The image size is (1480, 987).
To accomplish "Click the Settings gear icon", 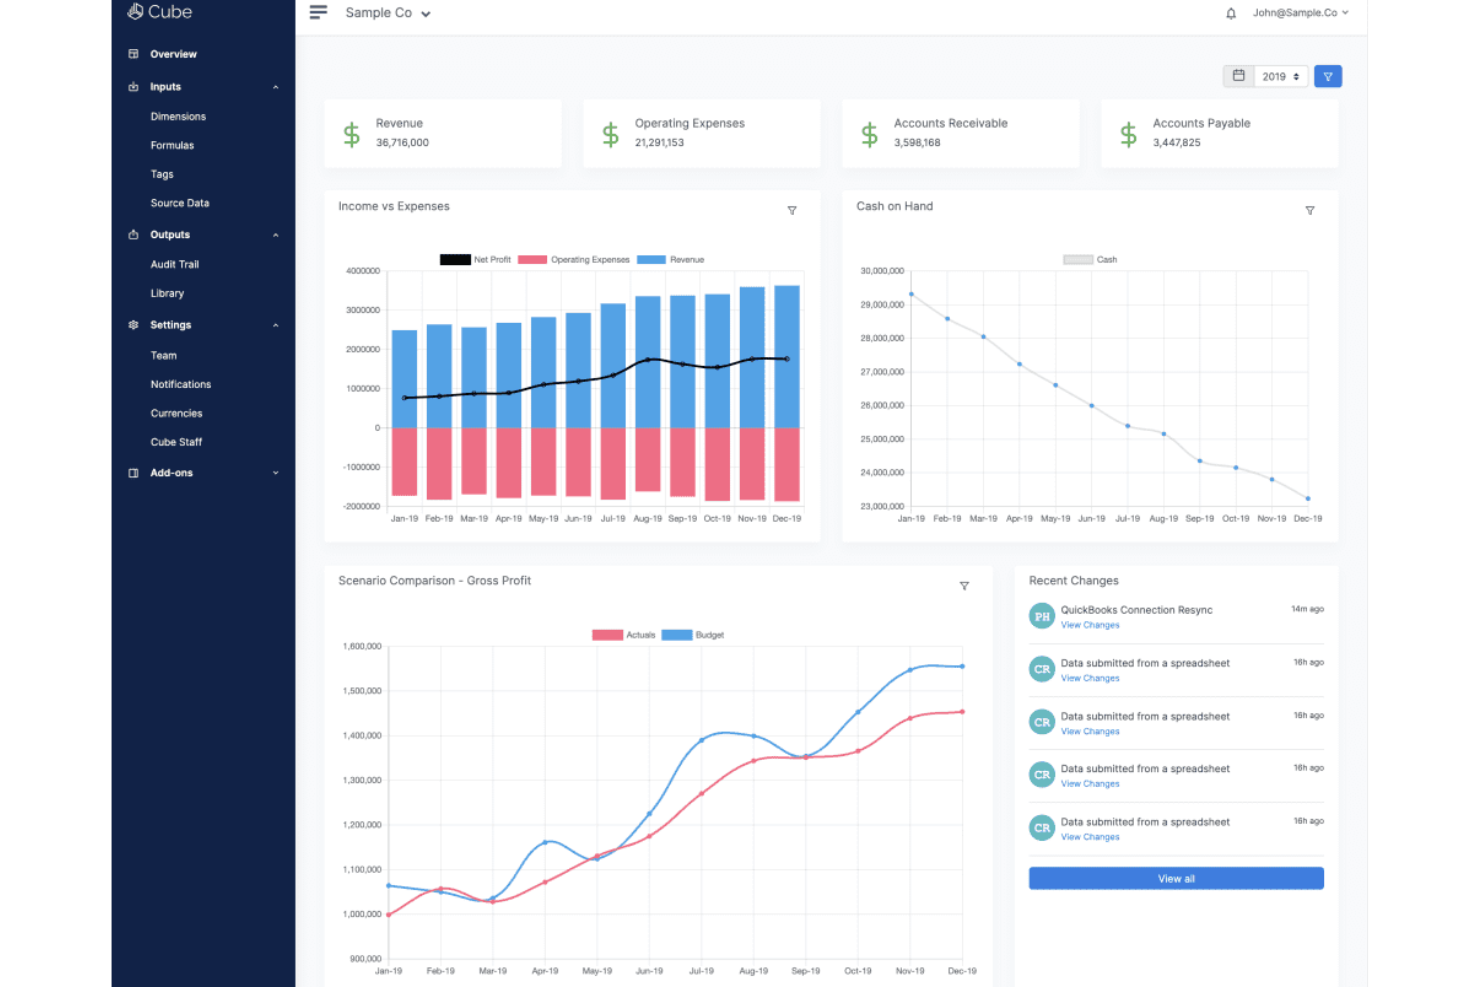I will 133,324.
